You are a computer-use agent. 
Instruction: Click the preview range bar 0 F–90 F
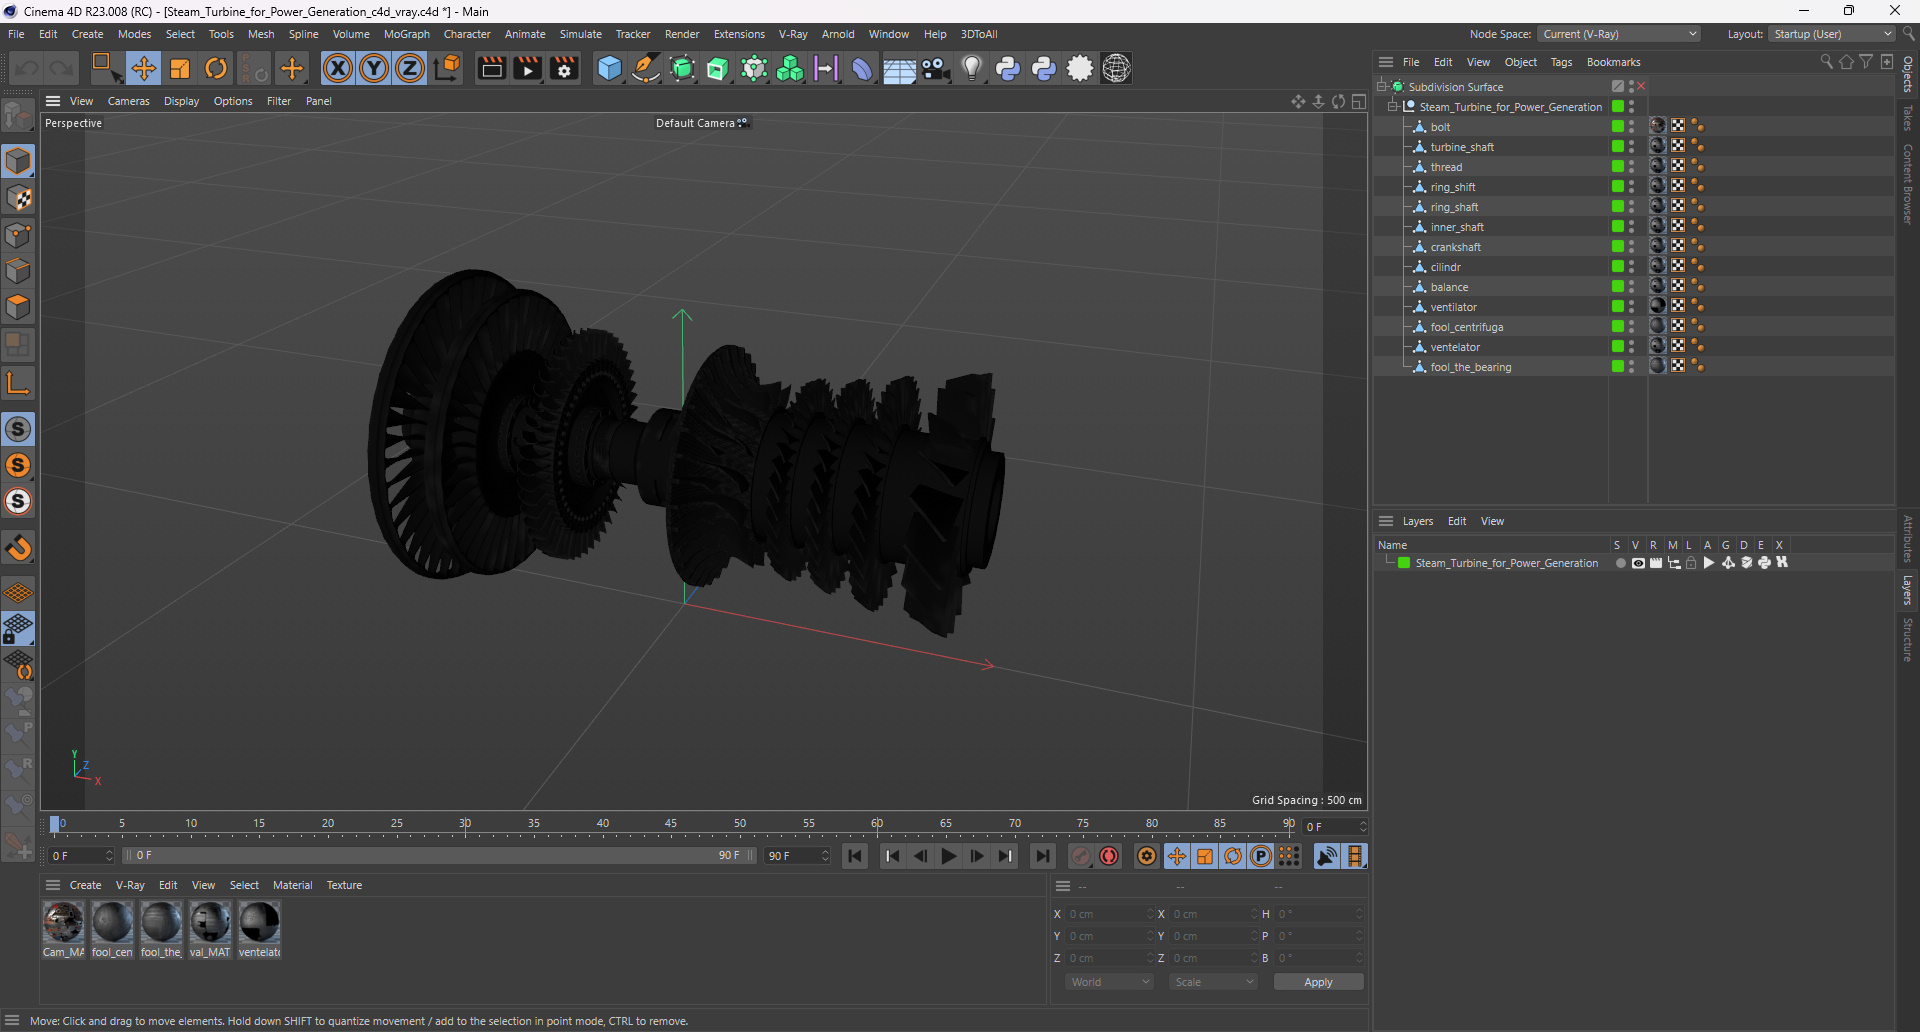tap(439, 856)
